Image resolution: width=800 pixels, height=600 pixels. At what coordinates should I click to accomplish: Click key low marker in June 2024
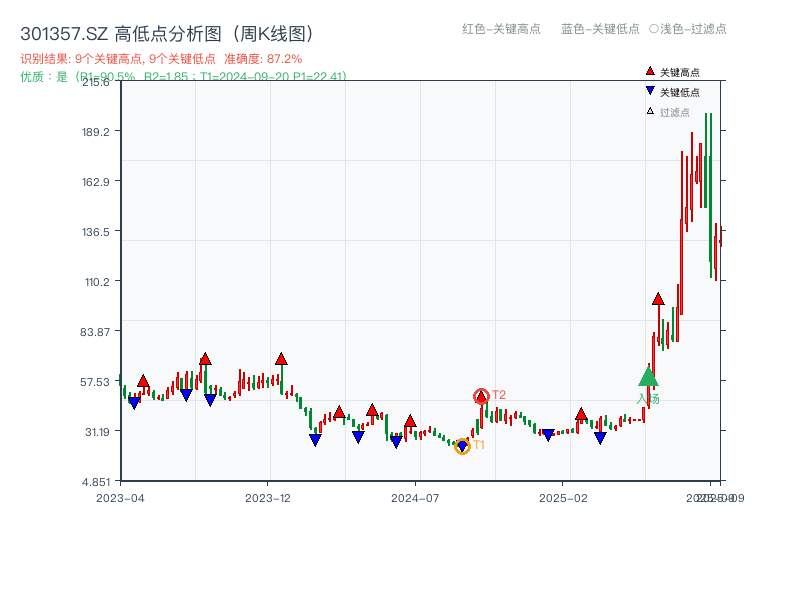(x=396, y=442)
